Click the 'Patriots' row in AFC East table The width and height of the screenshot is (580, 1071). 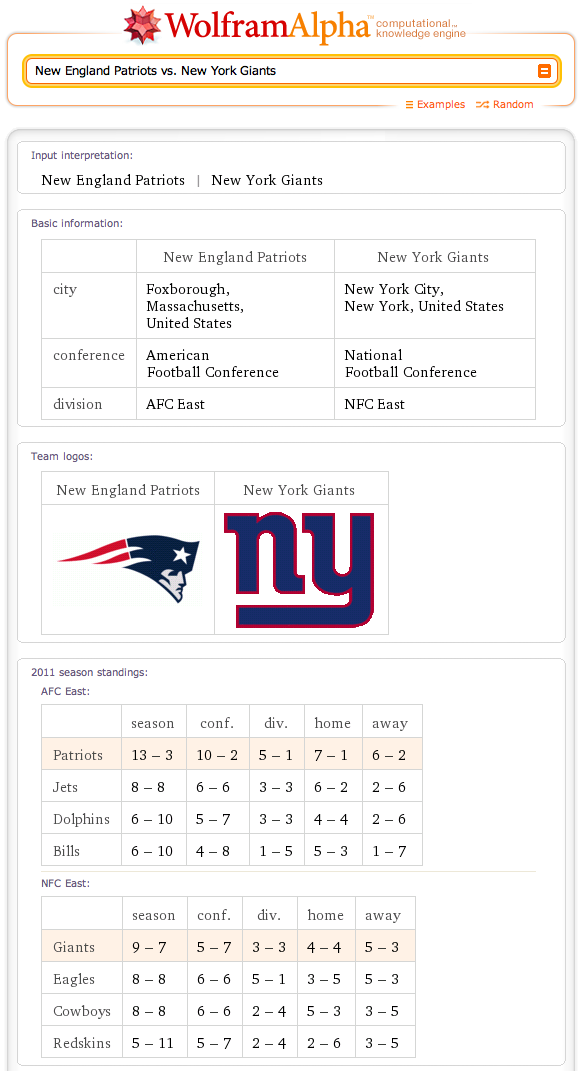pos(232,754)
